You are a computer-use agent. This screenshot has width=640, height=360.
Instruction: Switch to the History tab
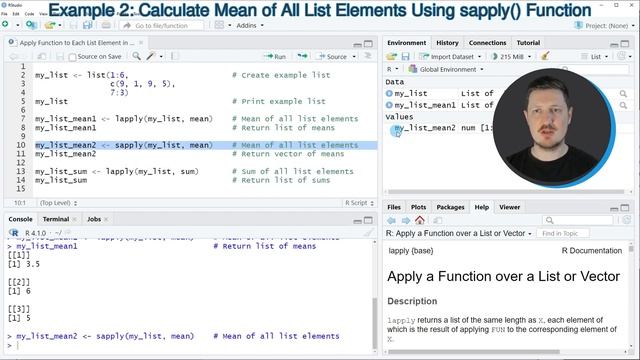pyautogui.click(x=447, y=42)
